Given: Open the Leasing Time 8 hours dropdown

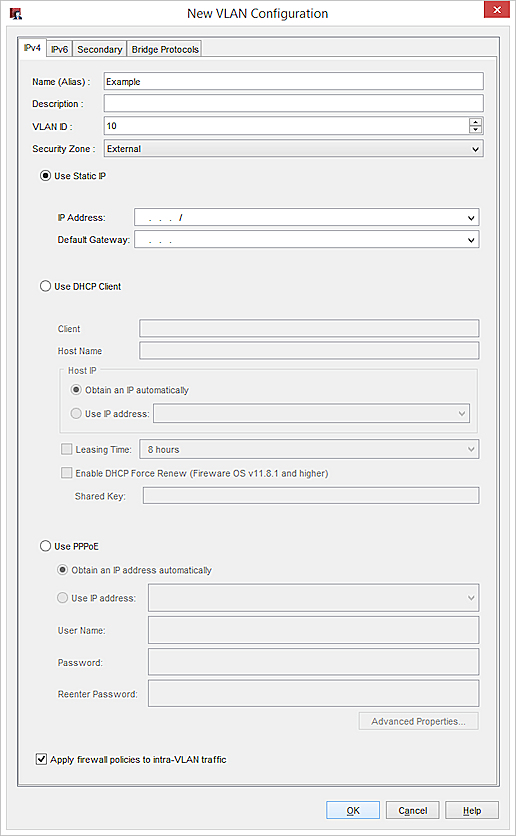Looking at the screenshot, I should coord(309,449).
